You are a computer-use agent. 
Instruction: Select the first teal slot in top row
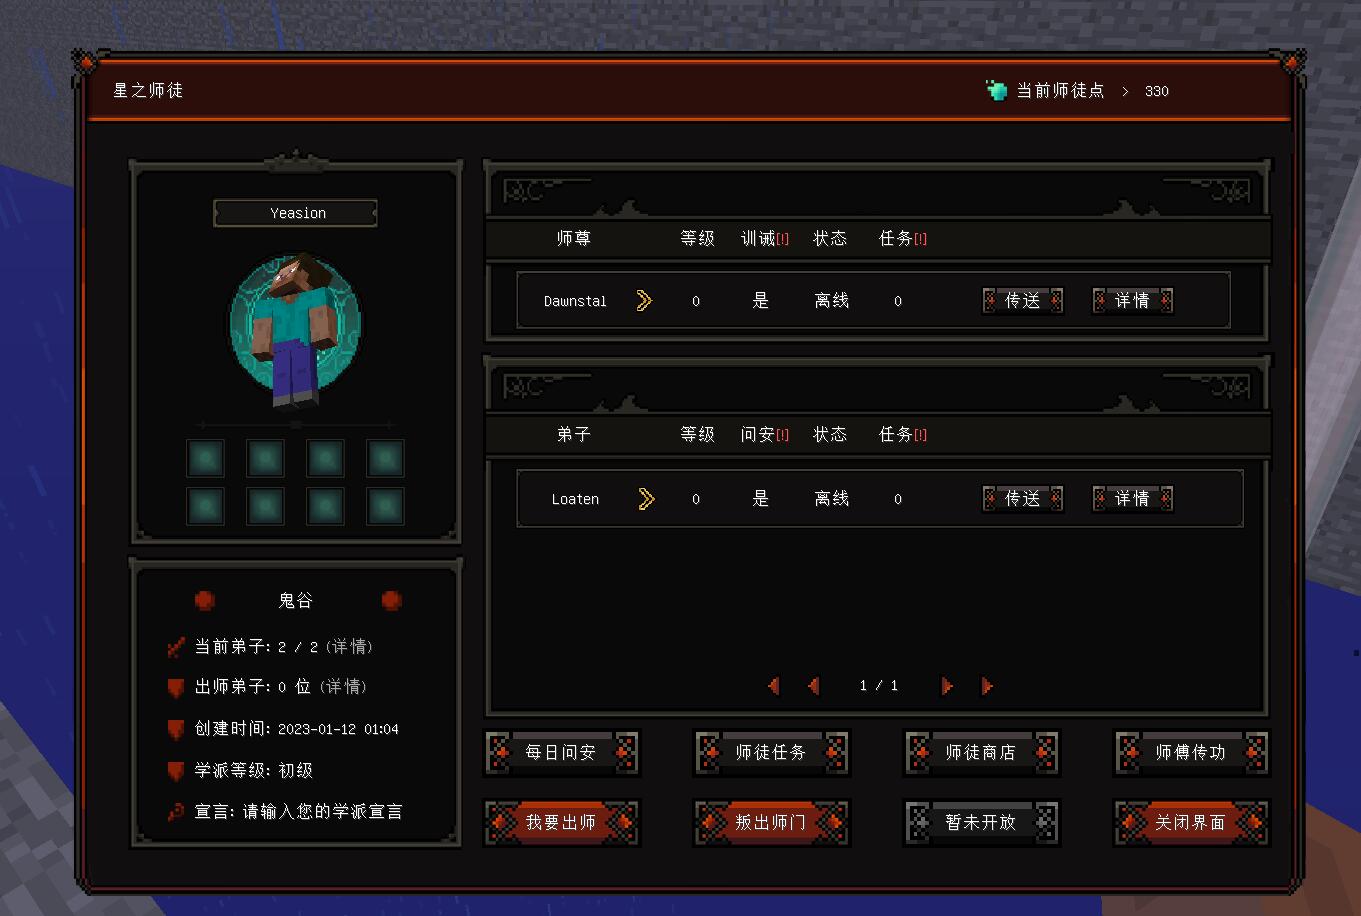pyautogui.click(x=205, y=458)
